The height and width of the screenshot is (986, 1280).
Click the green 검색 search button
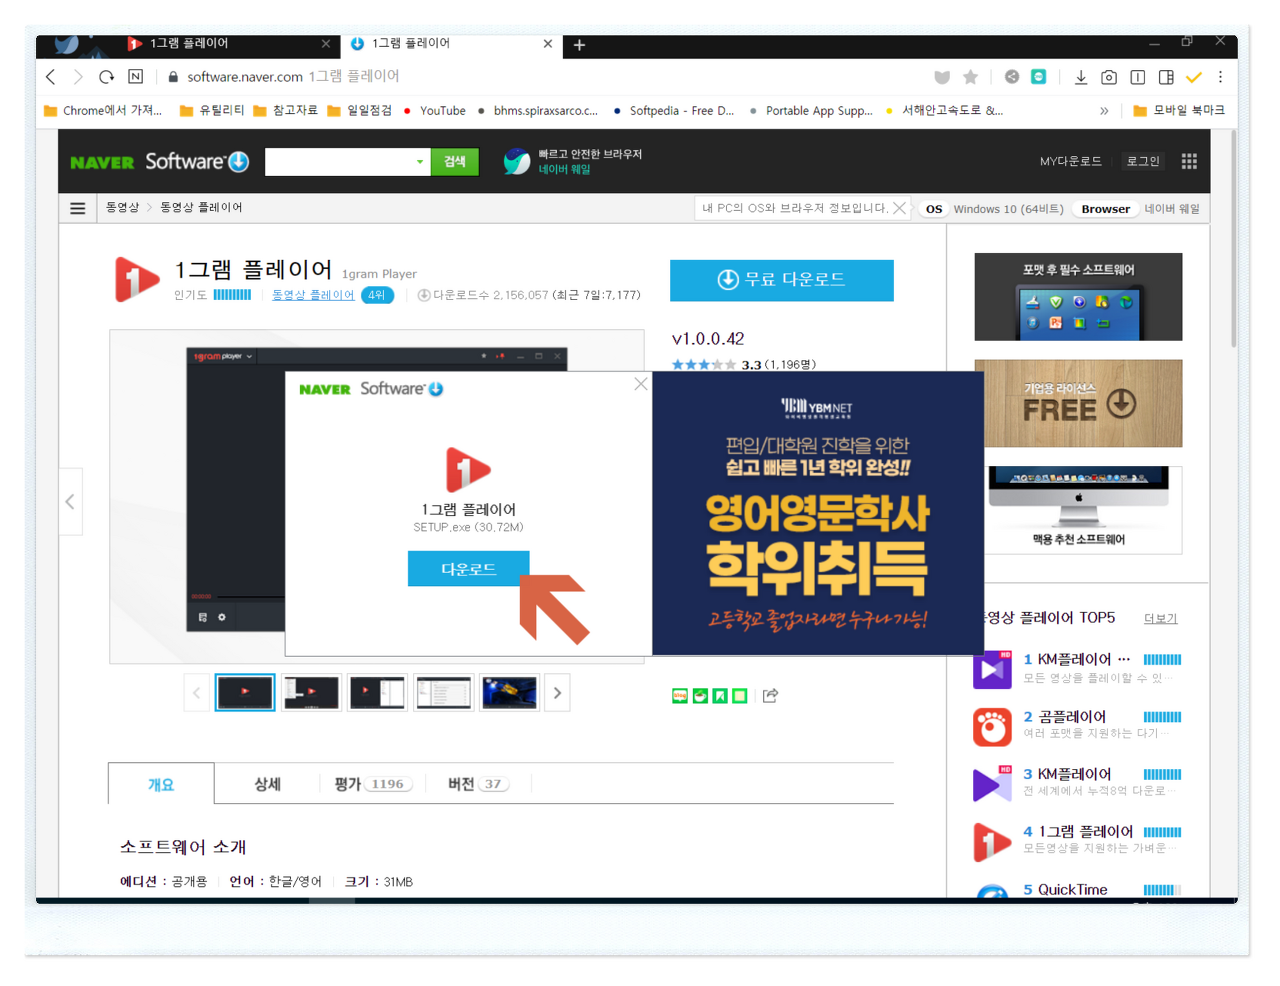click(454, 162)
